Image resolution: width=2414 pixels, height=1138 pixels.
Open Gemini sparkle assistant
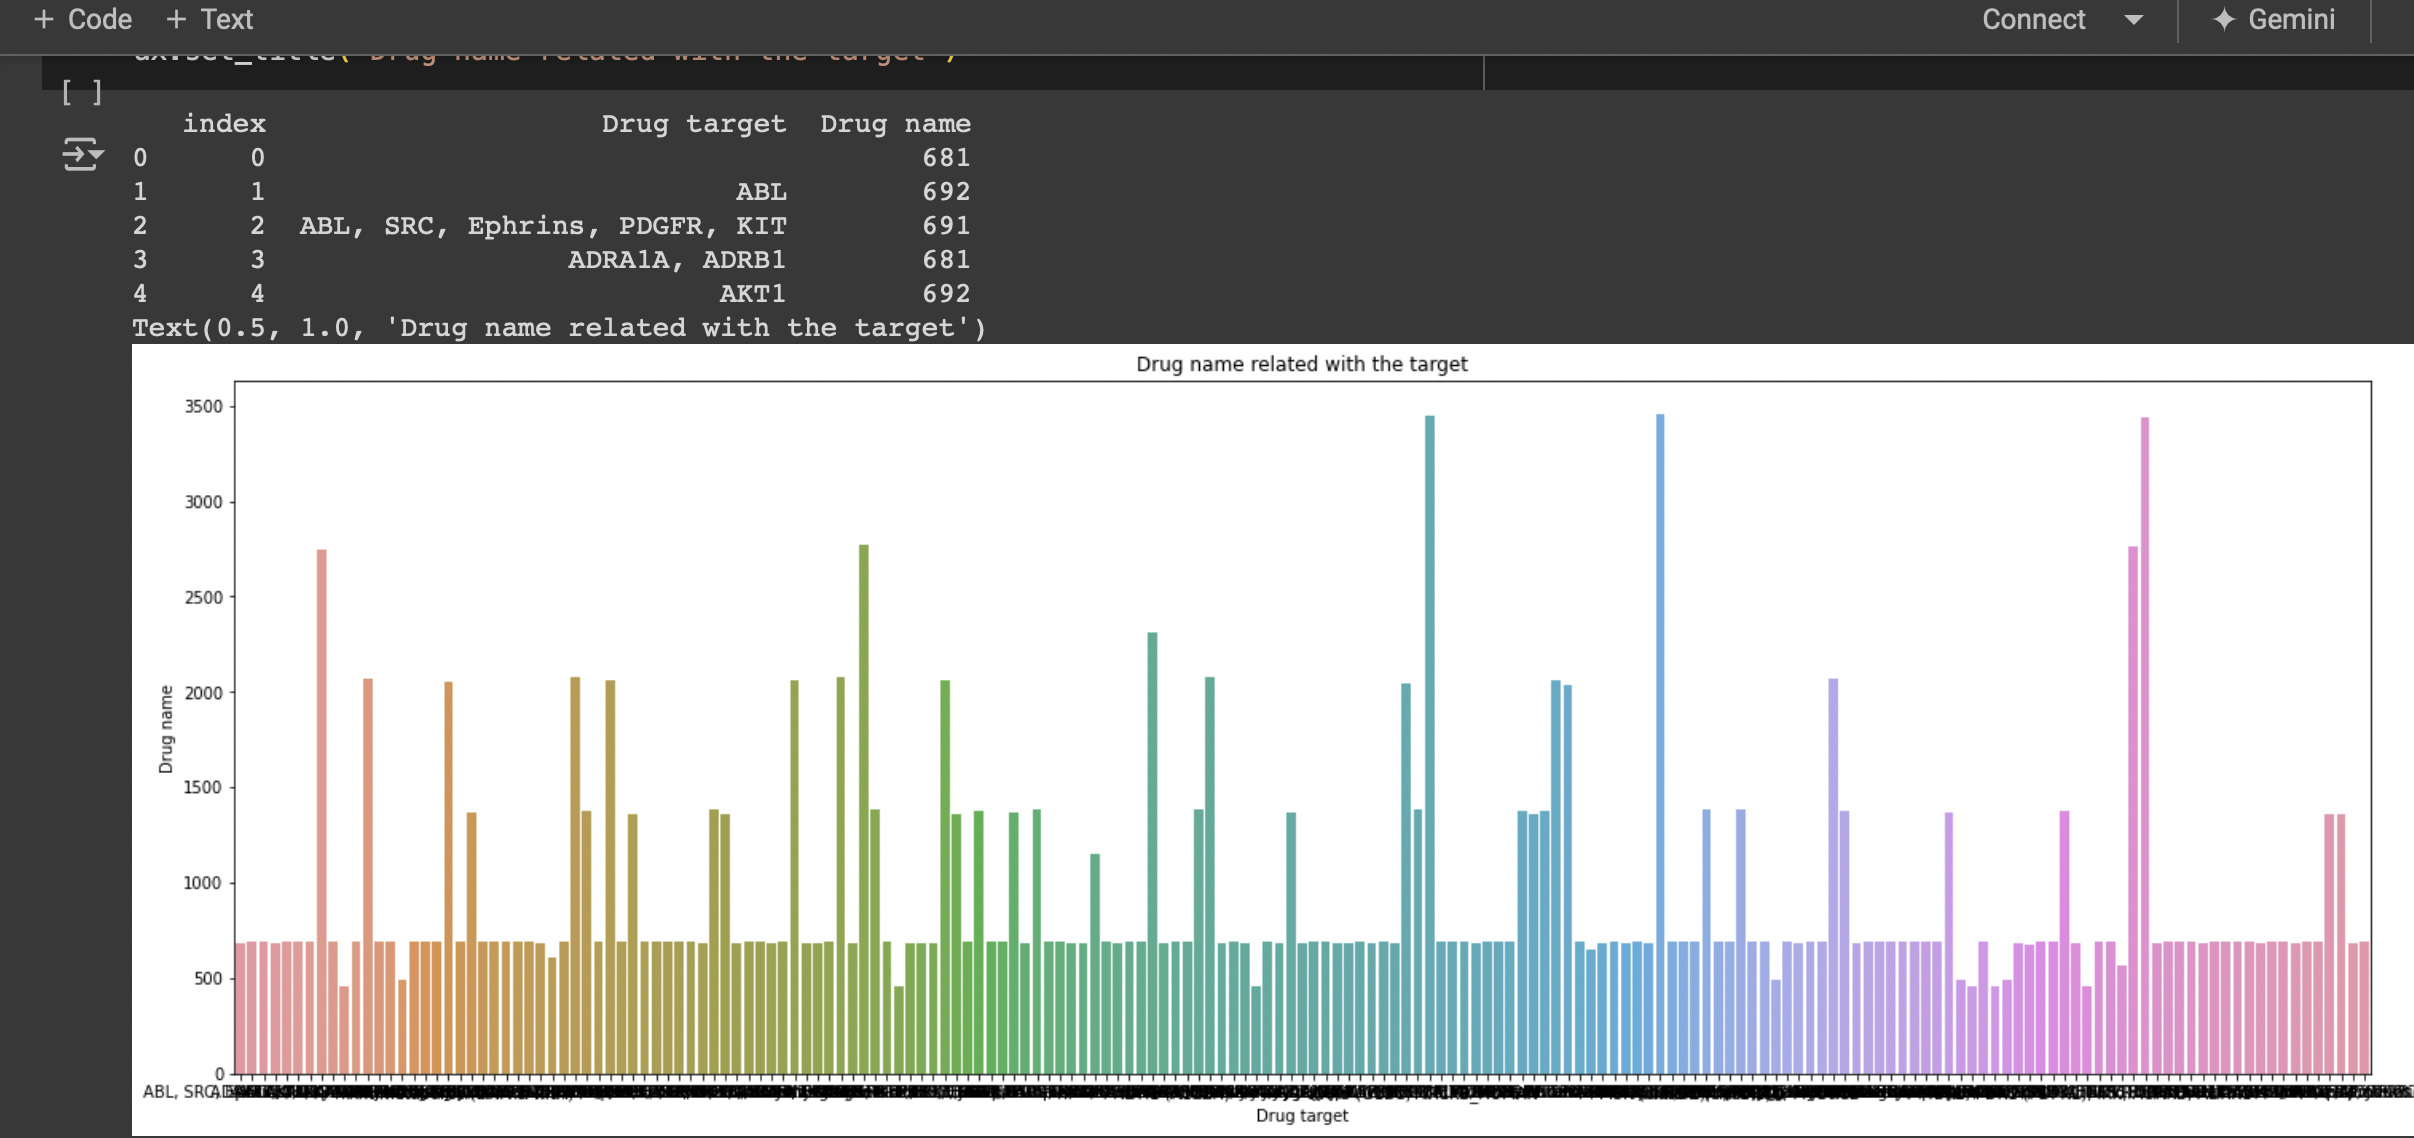(x=2274, y=20)
